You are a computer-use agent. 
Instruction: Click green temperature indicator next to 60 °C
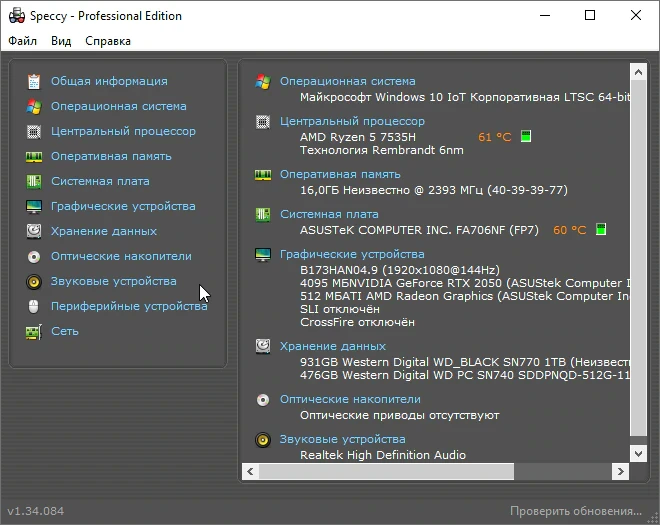point(601,229)
